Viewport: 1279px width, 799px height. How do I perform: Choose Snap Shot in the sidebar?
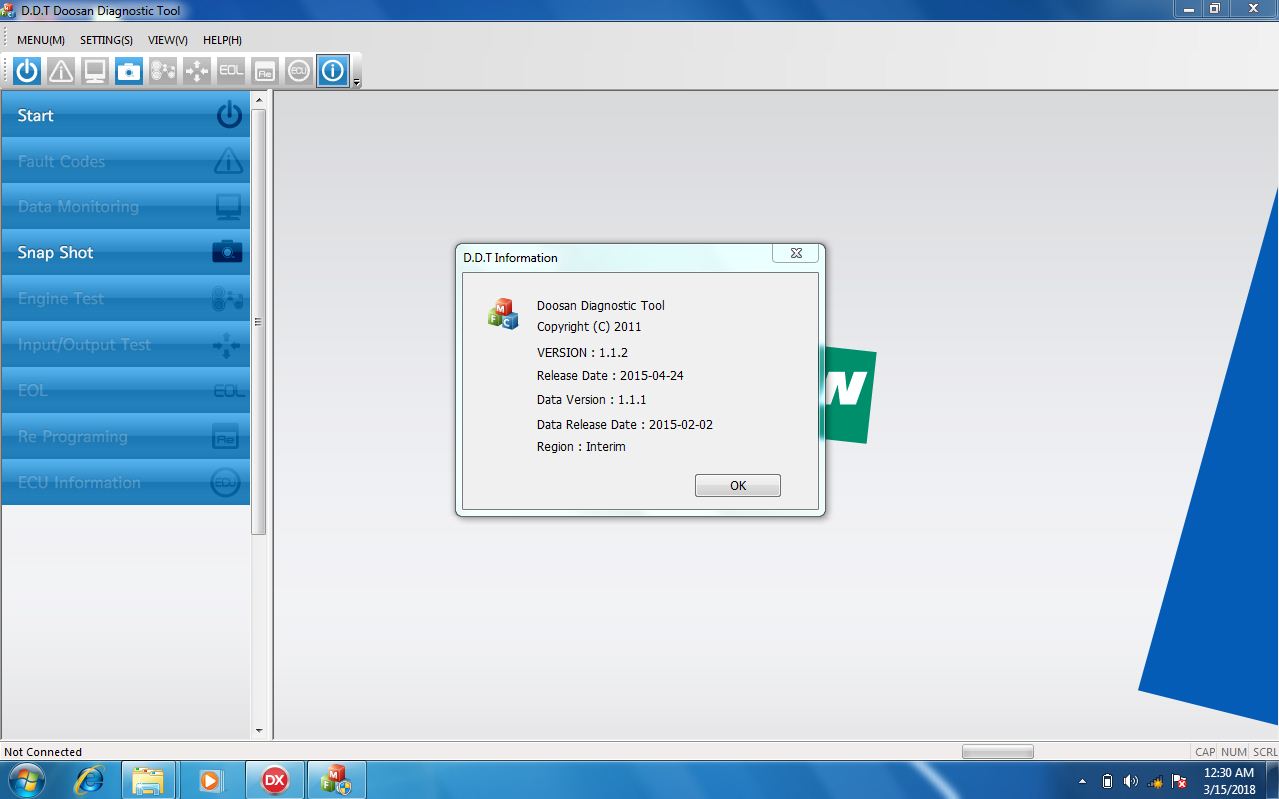[x=126, y=253]
